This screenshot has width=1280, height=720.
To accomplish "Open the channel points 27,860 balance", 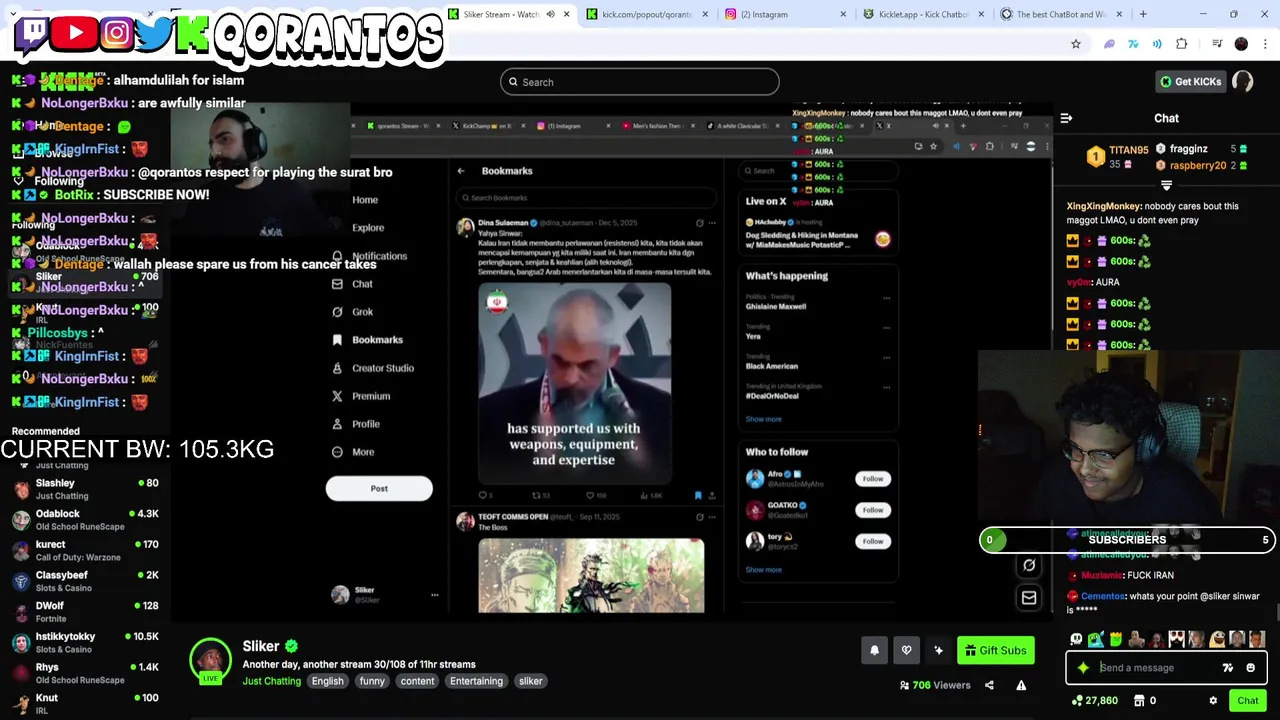I will [1094, 701].
